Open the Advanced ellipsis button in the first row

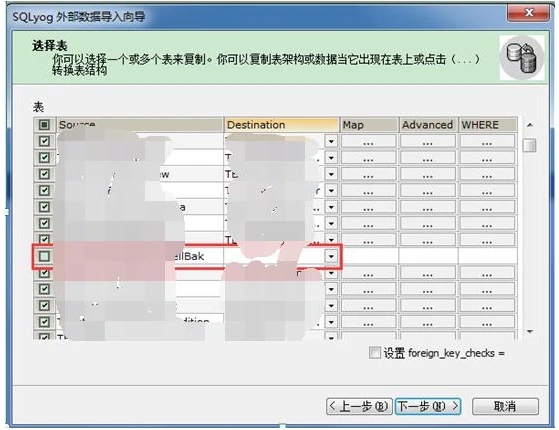point(428,142)
